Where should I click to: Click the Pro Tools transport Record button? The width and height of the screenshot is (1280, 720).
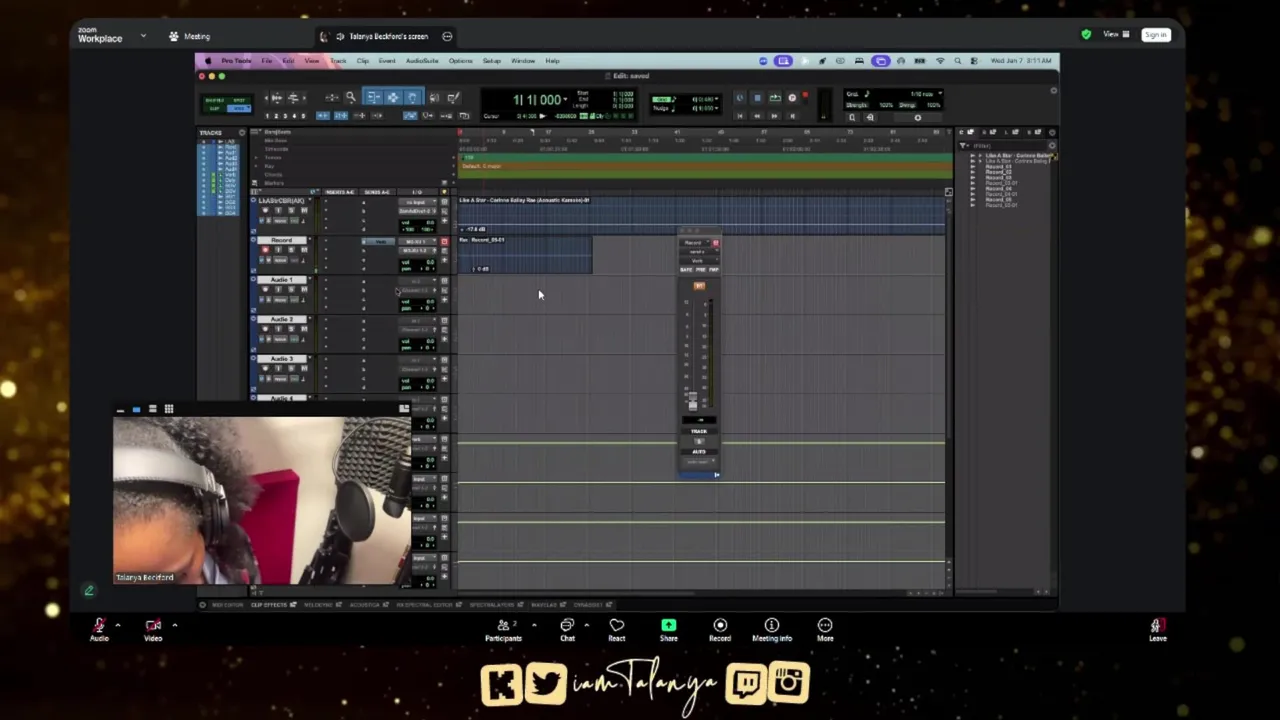click(792, 98)
